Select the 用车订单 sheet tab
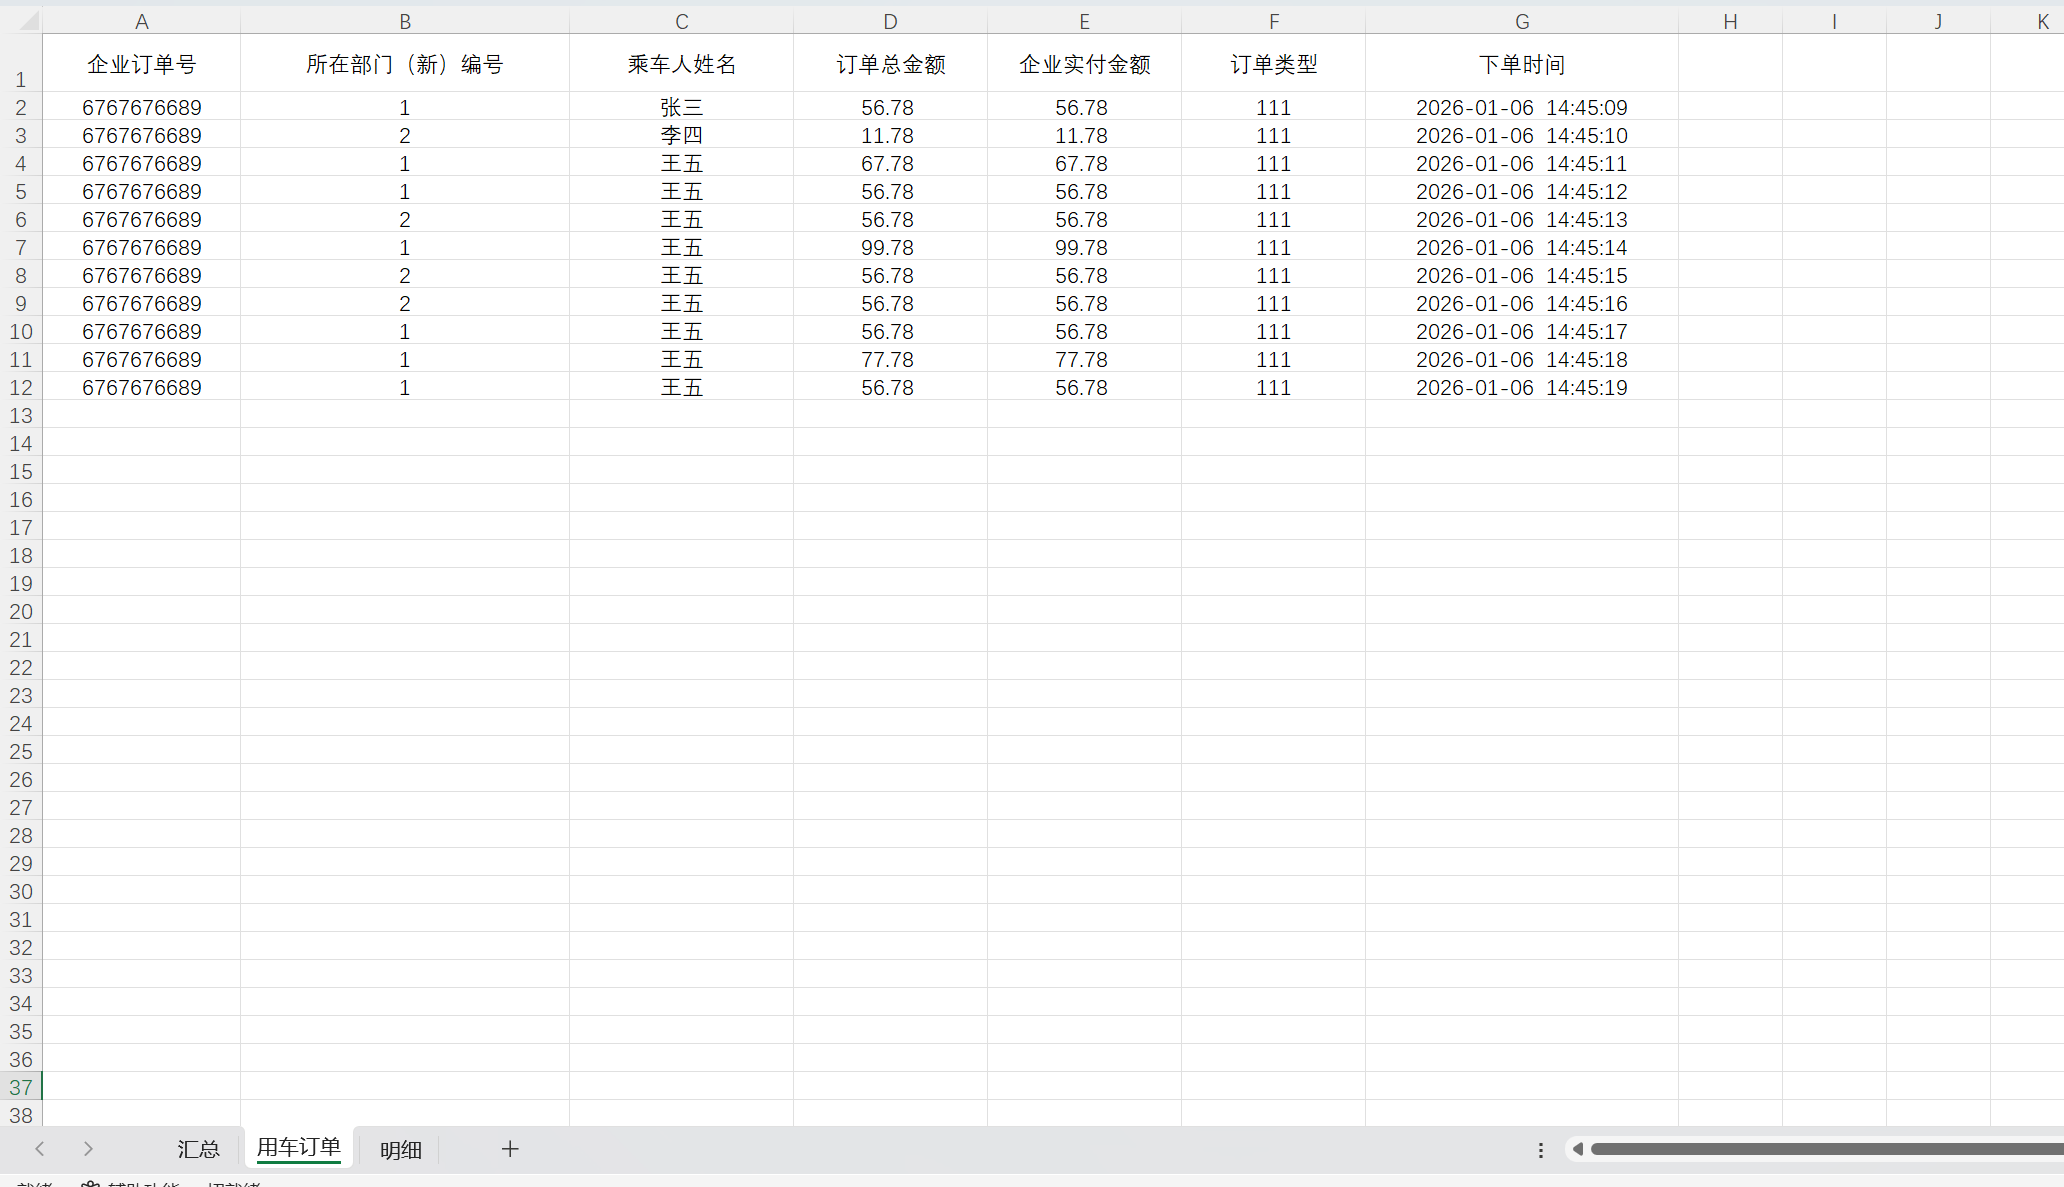The image size is (2064, 1187). [298, 1147]
